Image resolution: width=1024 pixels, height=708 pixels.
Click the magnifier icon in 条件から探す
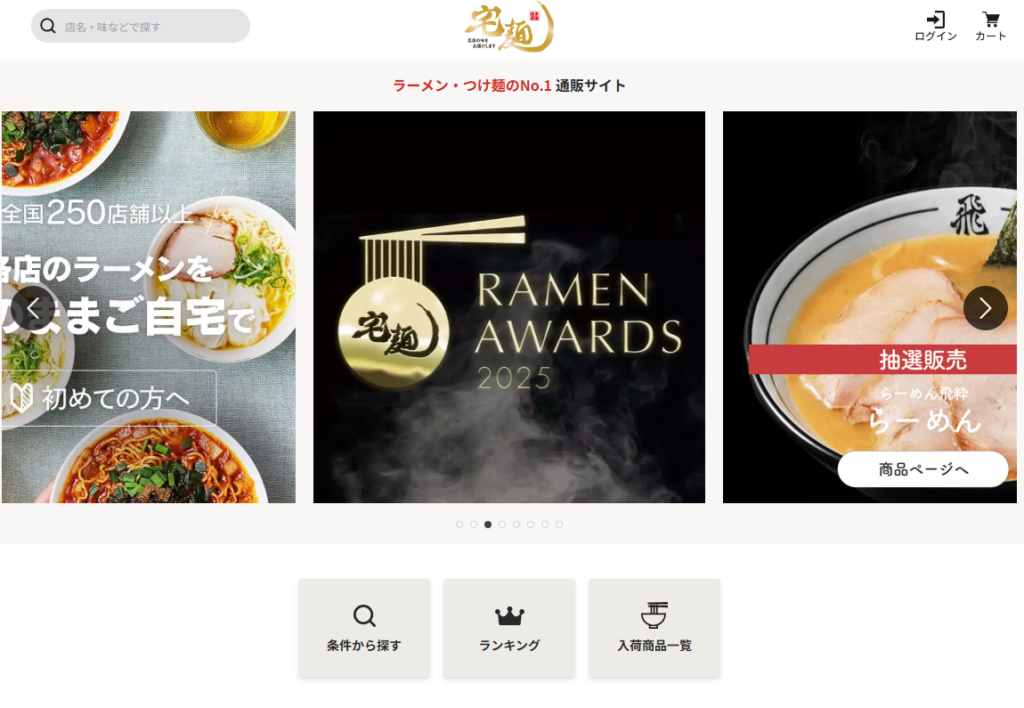[364, 616]
